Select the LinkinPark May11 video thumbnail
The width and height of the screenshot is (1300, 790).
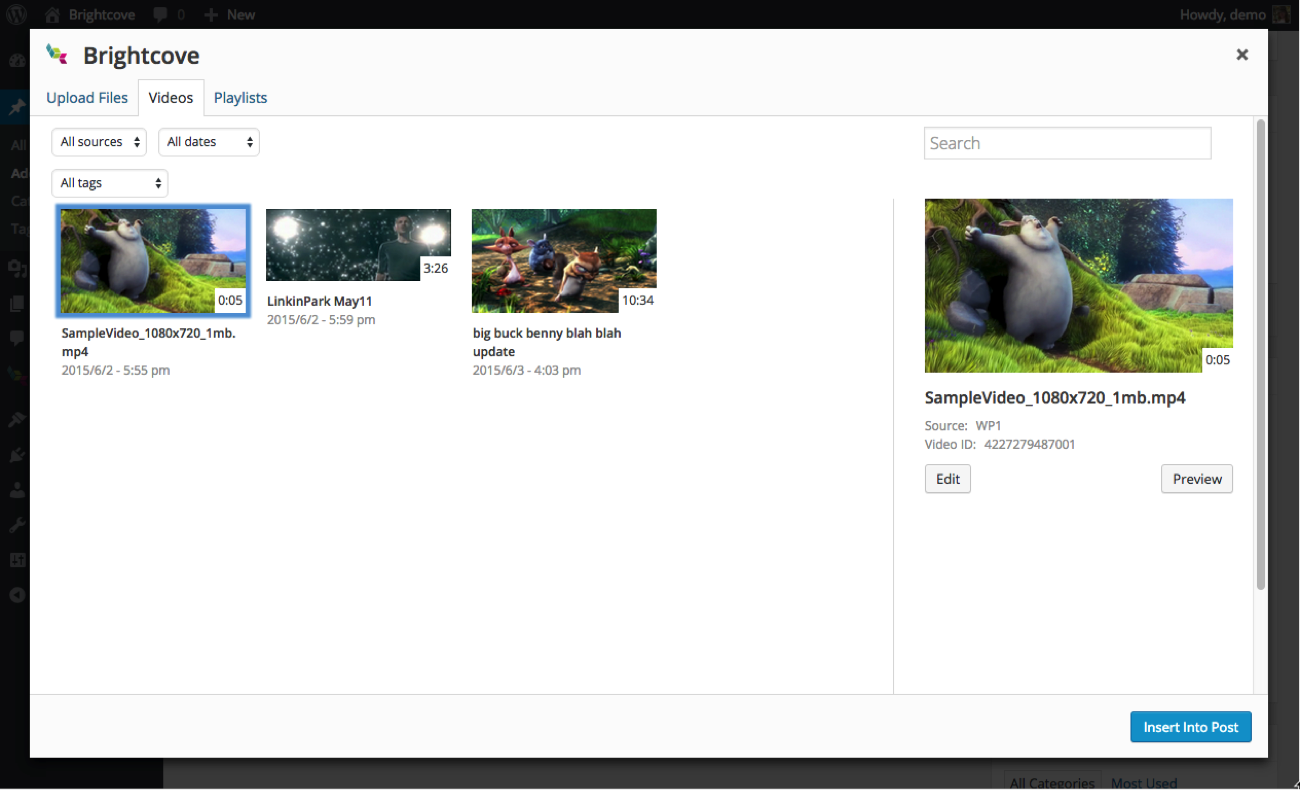(358, 245)
